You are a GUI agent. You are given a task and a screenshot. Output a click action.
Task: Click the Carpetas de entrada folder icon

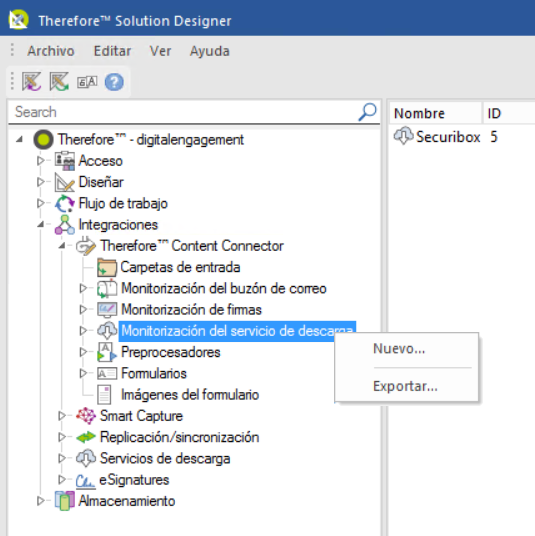click(107, 267)
